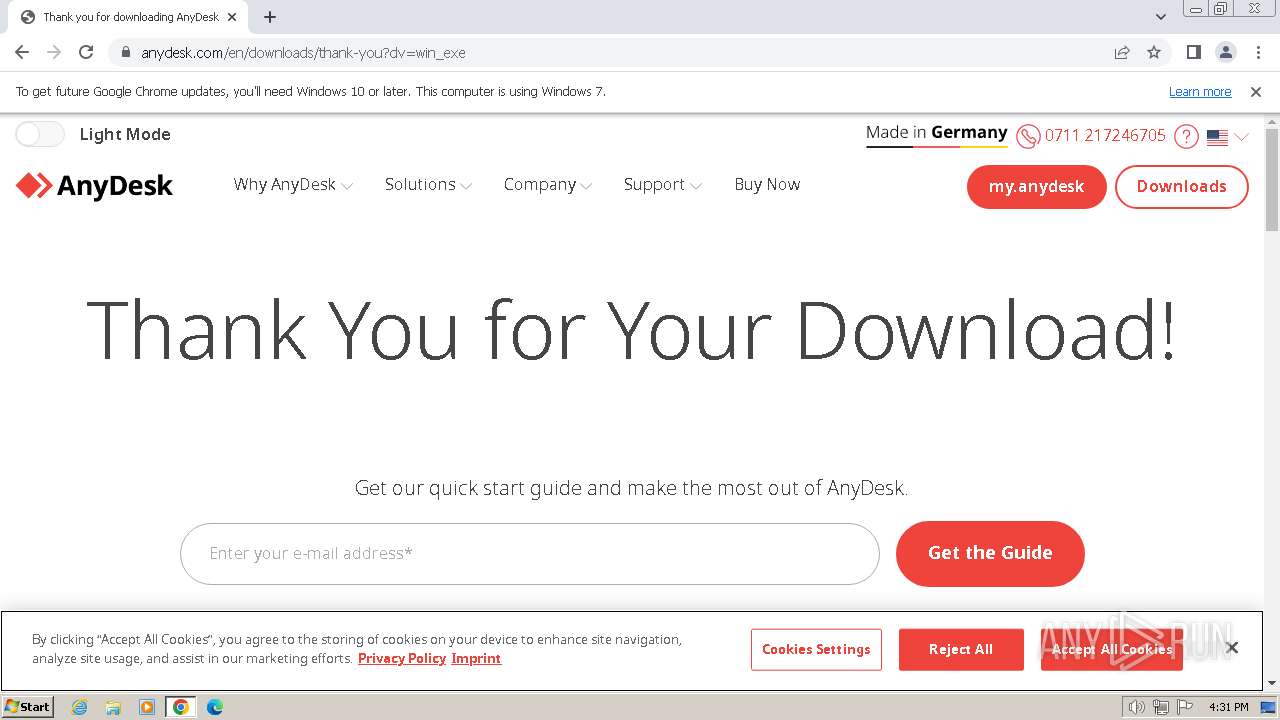Select the Thank you for downloading AnyDesk tab
Viewport: 1280px width, 720px height.
coord(129,17)
